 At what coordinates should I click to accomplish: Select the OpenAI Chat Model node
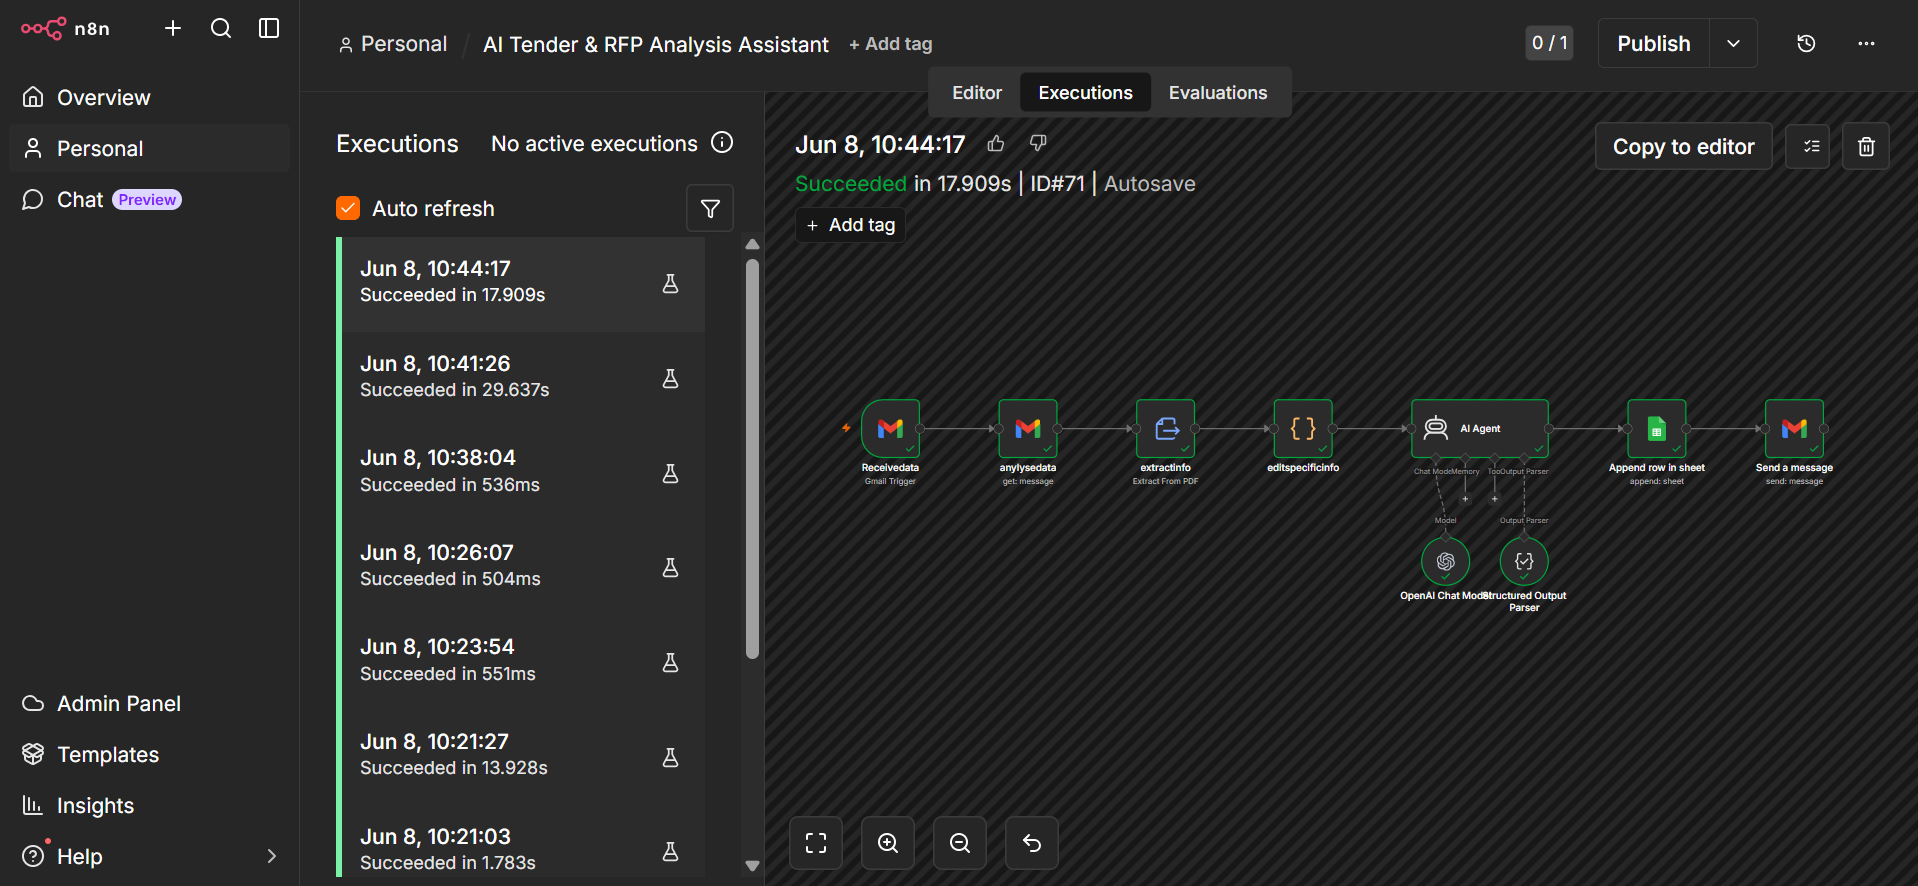[1446, 561]
